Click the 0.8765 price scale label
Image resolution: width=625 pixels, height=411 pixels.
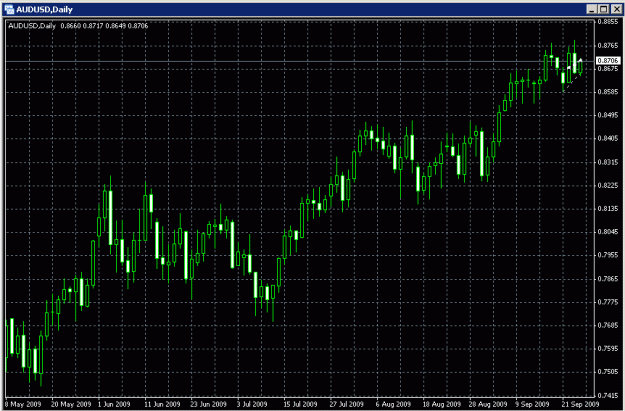(x=608, y=45)
